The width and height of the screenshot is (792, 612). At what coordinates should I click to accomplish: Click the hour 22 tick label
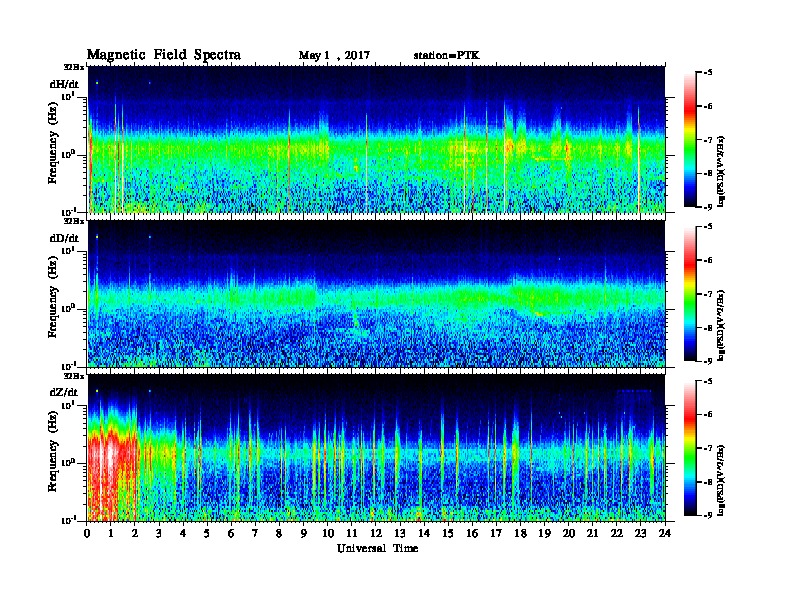(x=617, y=533)
